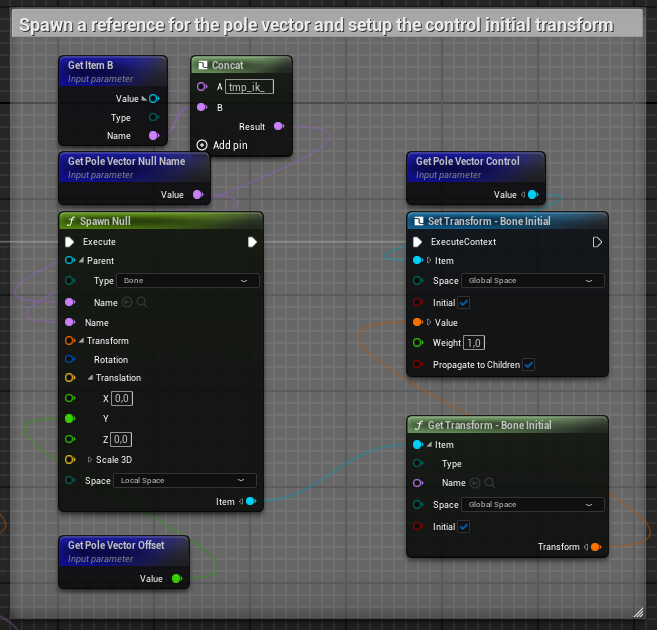Click the Type pin on Get Item B
657x630 pixels.
click(x=154, y=117)
